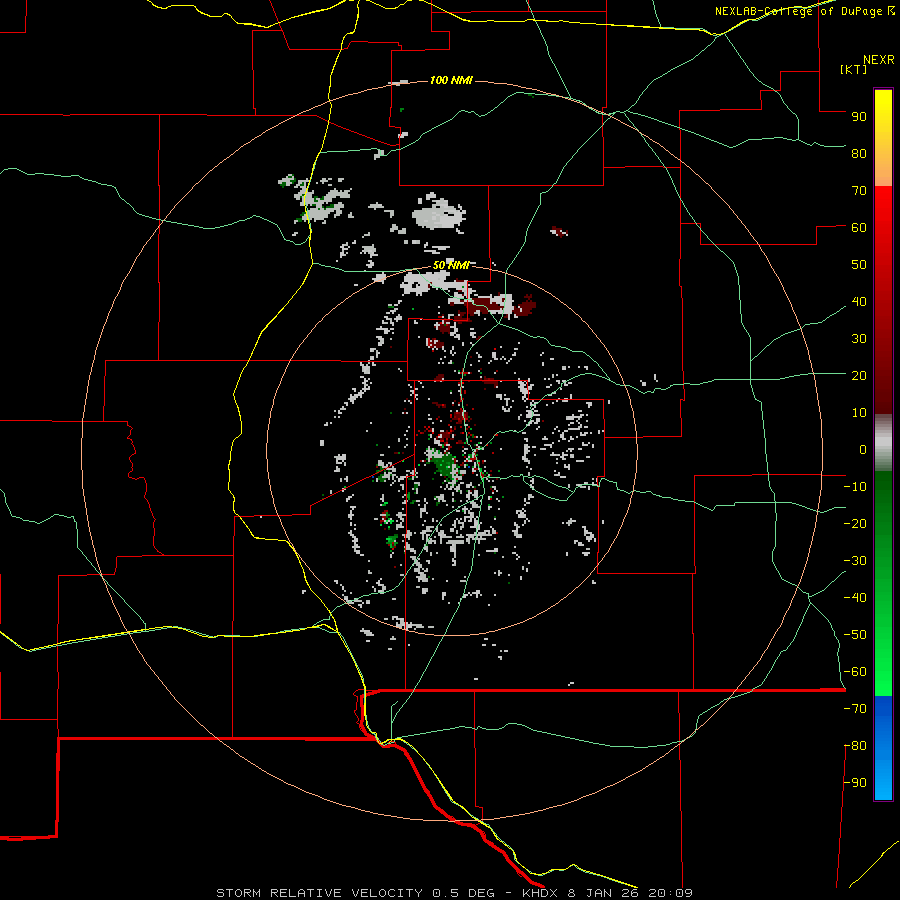This screenshot has height=900, width=900.
Task: Click the '-80' scale value
Action: [855, 746]
